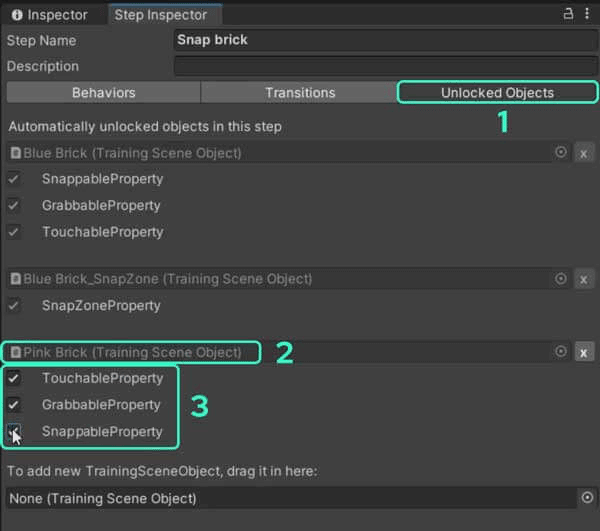
Task: Open object picker for None field
Action: (587, 498)
